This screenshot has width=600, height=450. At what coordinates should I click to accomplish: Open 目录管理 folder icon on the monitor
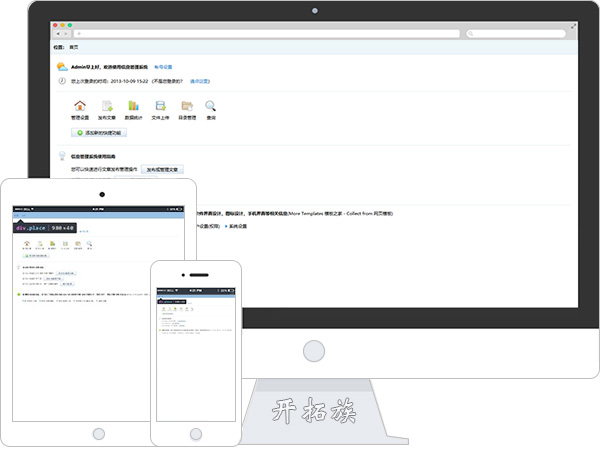(x=187, y=106)
